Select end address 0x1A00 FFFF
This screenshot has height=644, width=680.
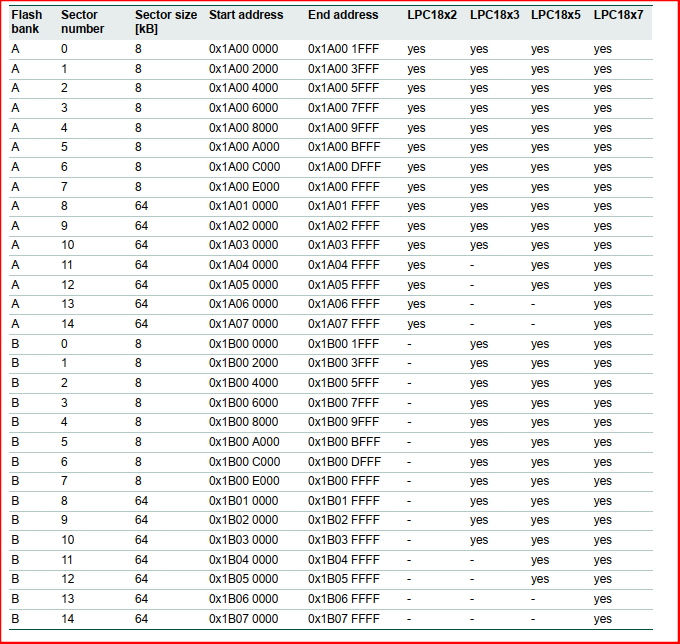[x=344, y=187]
